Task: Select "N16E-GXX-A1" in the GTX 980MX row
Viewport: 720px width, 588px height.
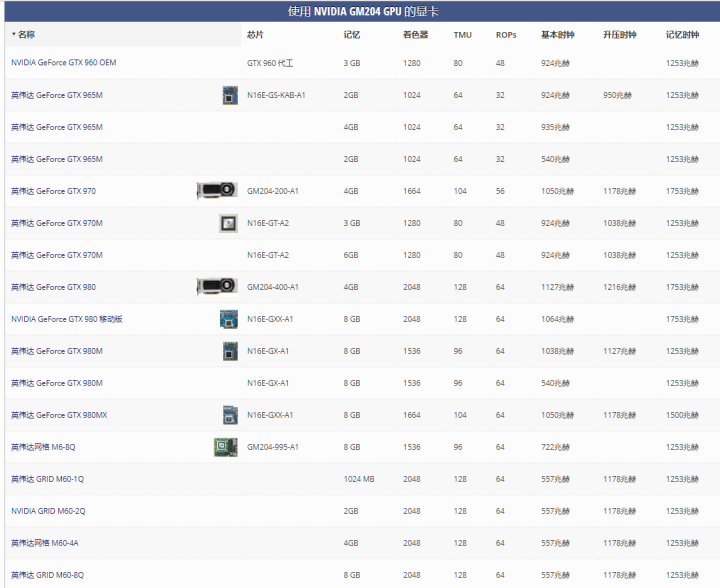Action: (x=270, y=415)
